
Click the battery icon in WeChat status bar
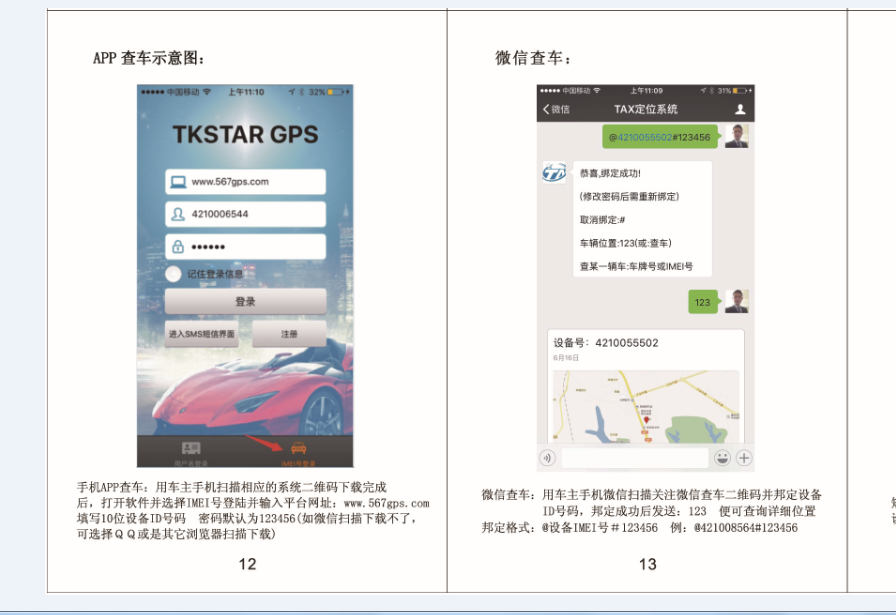coord(740,91)
